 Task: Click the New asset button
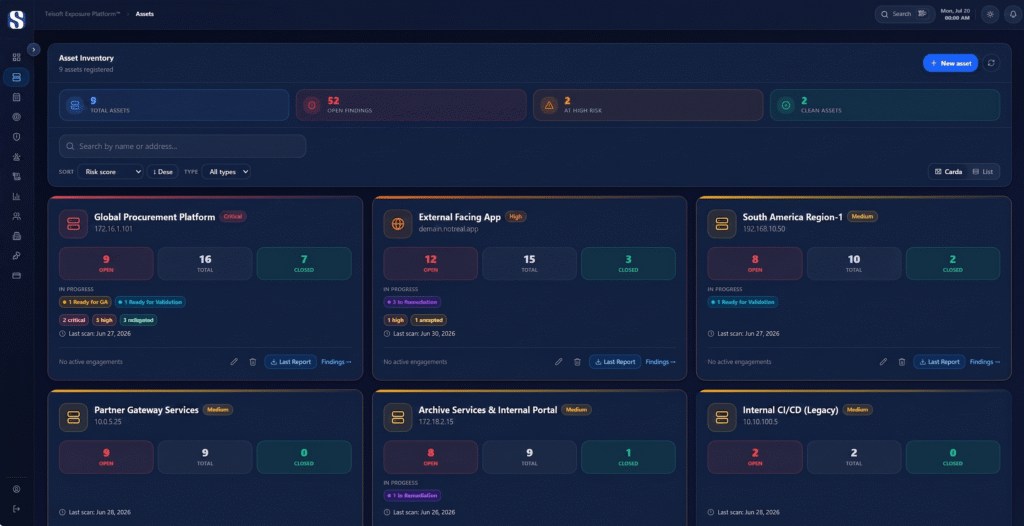(x=950, y=63)
